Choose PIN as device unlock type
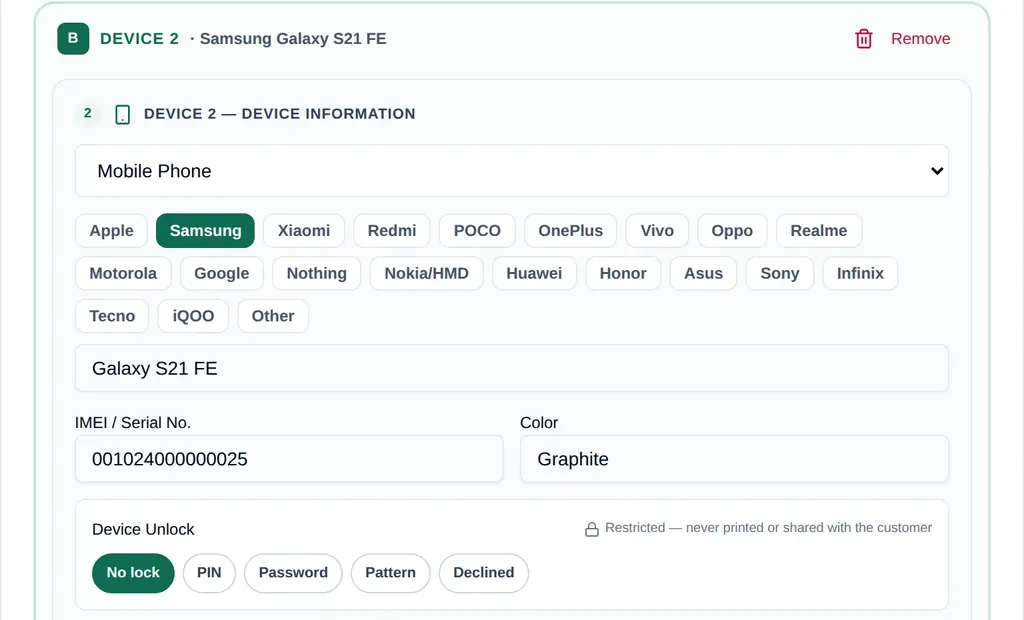 [209, 573]
